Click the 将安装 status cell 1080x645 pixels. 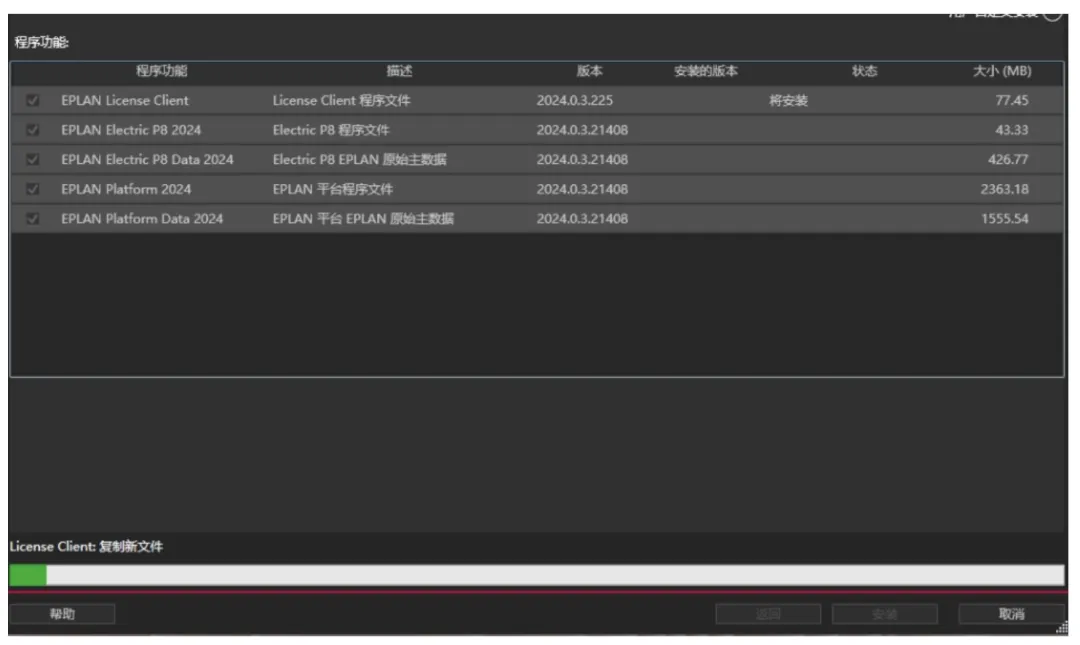point(788,101)
